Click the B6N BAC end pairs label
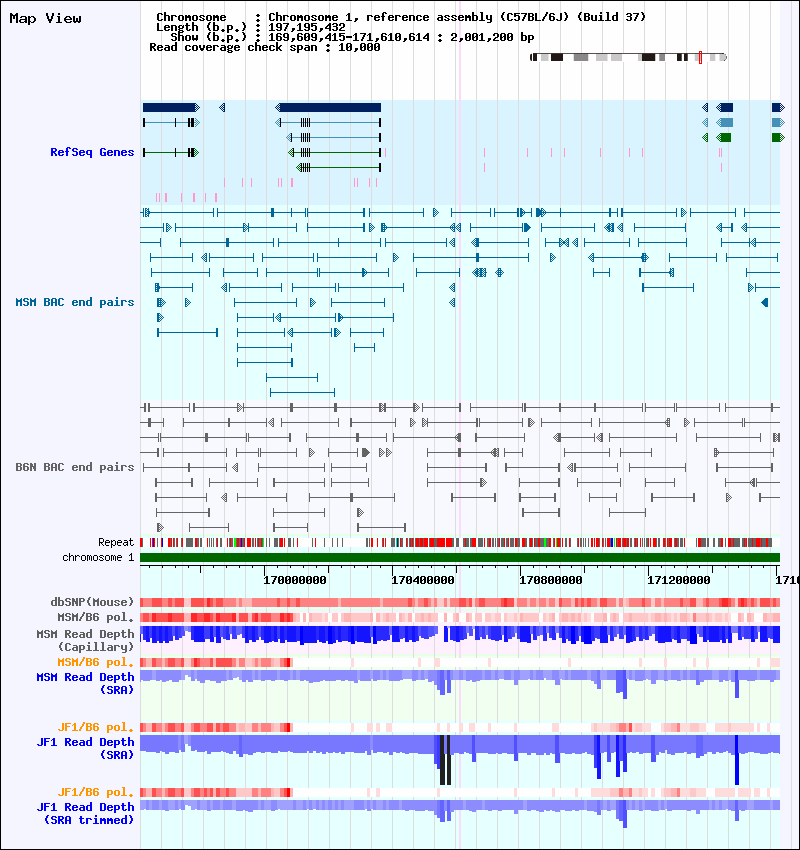This screenshot has width=800, height=850. [x=74, y=467]
